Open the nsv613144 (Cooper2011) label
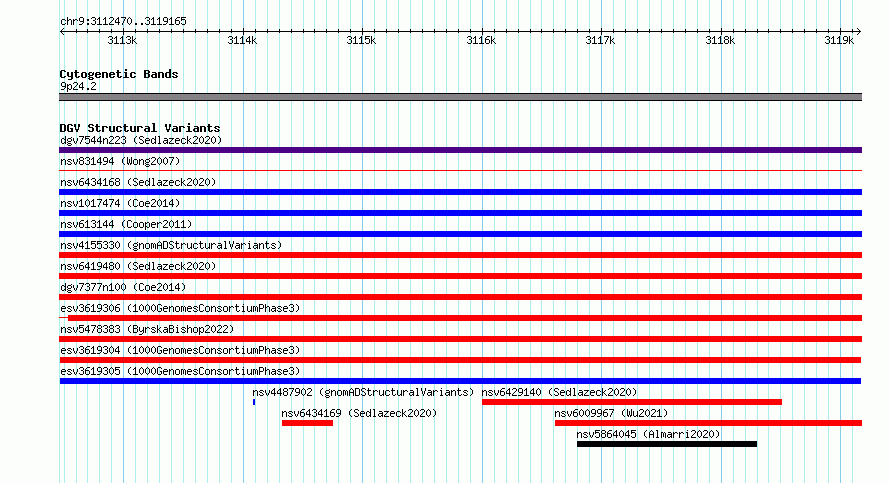 point(126,224)
